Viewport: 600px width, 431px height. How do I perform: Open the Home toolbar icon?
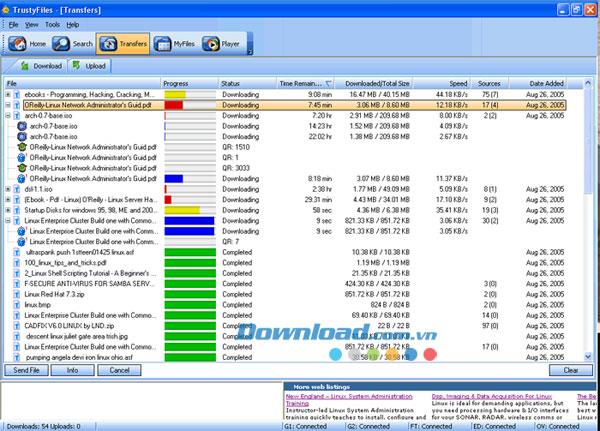(17, 44)
